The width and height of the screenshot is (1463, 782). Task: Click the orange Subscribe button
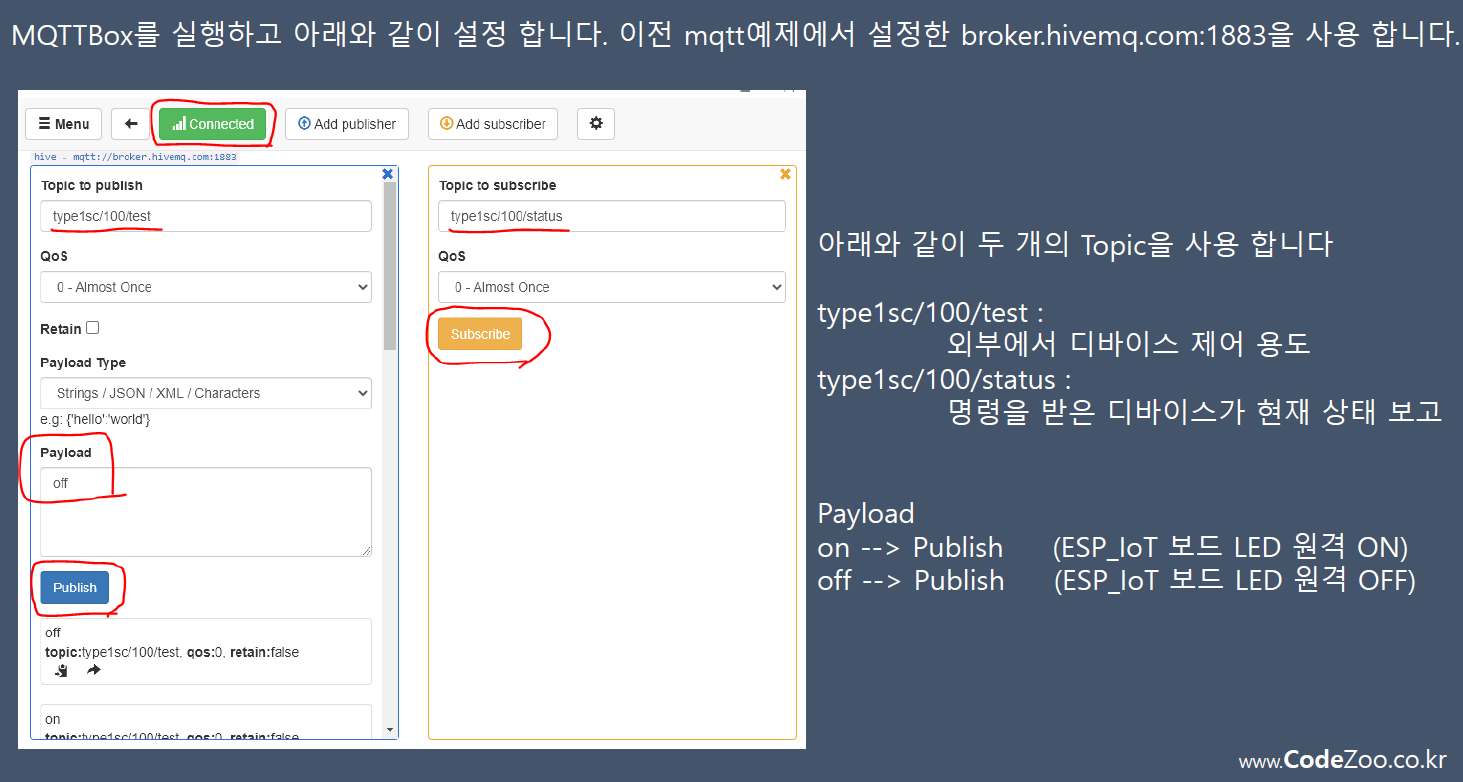tap(480, 334)
